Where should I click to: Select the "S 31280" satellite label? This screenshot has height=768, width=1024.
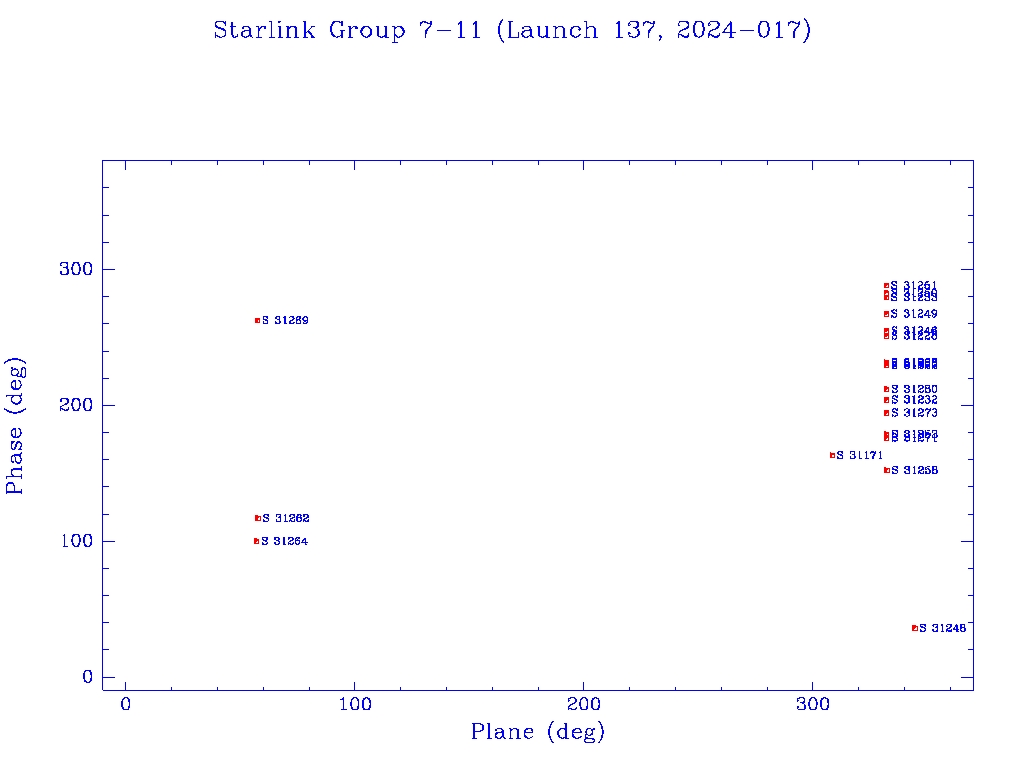[914, 389]
